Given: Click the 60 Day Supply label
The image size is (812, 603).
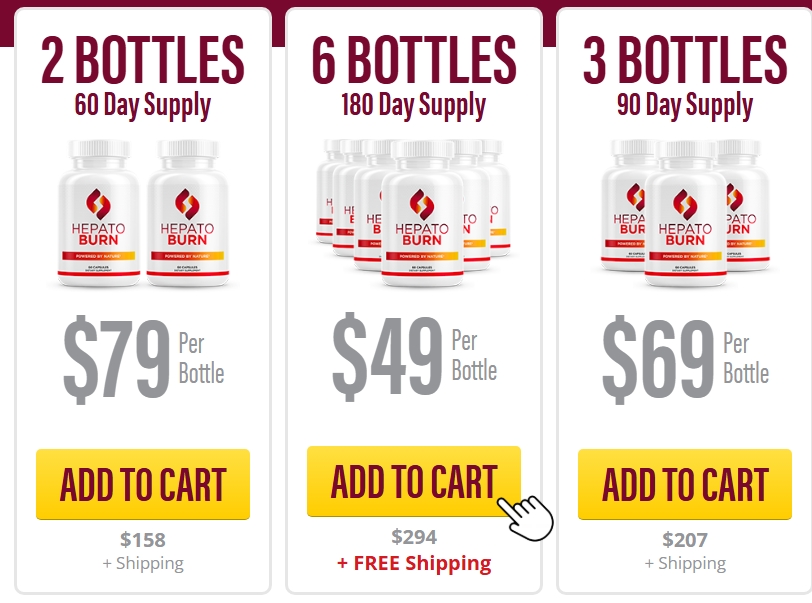Looking at the screenshot, I should [142, 105].
